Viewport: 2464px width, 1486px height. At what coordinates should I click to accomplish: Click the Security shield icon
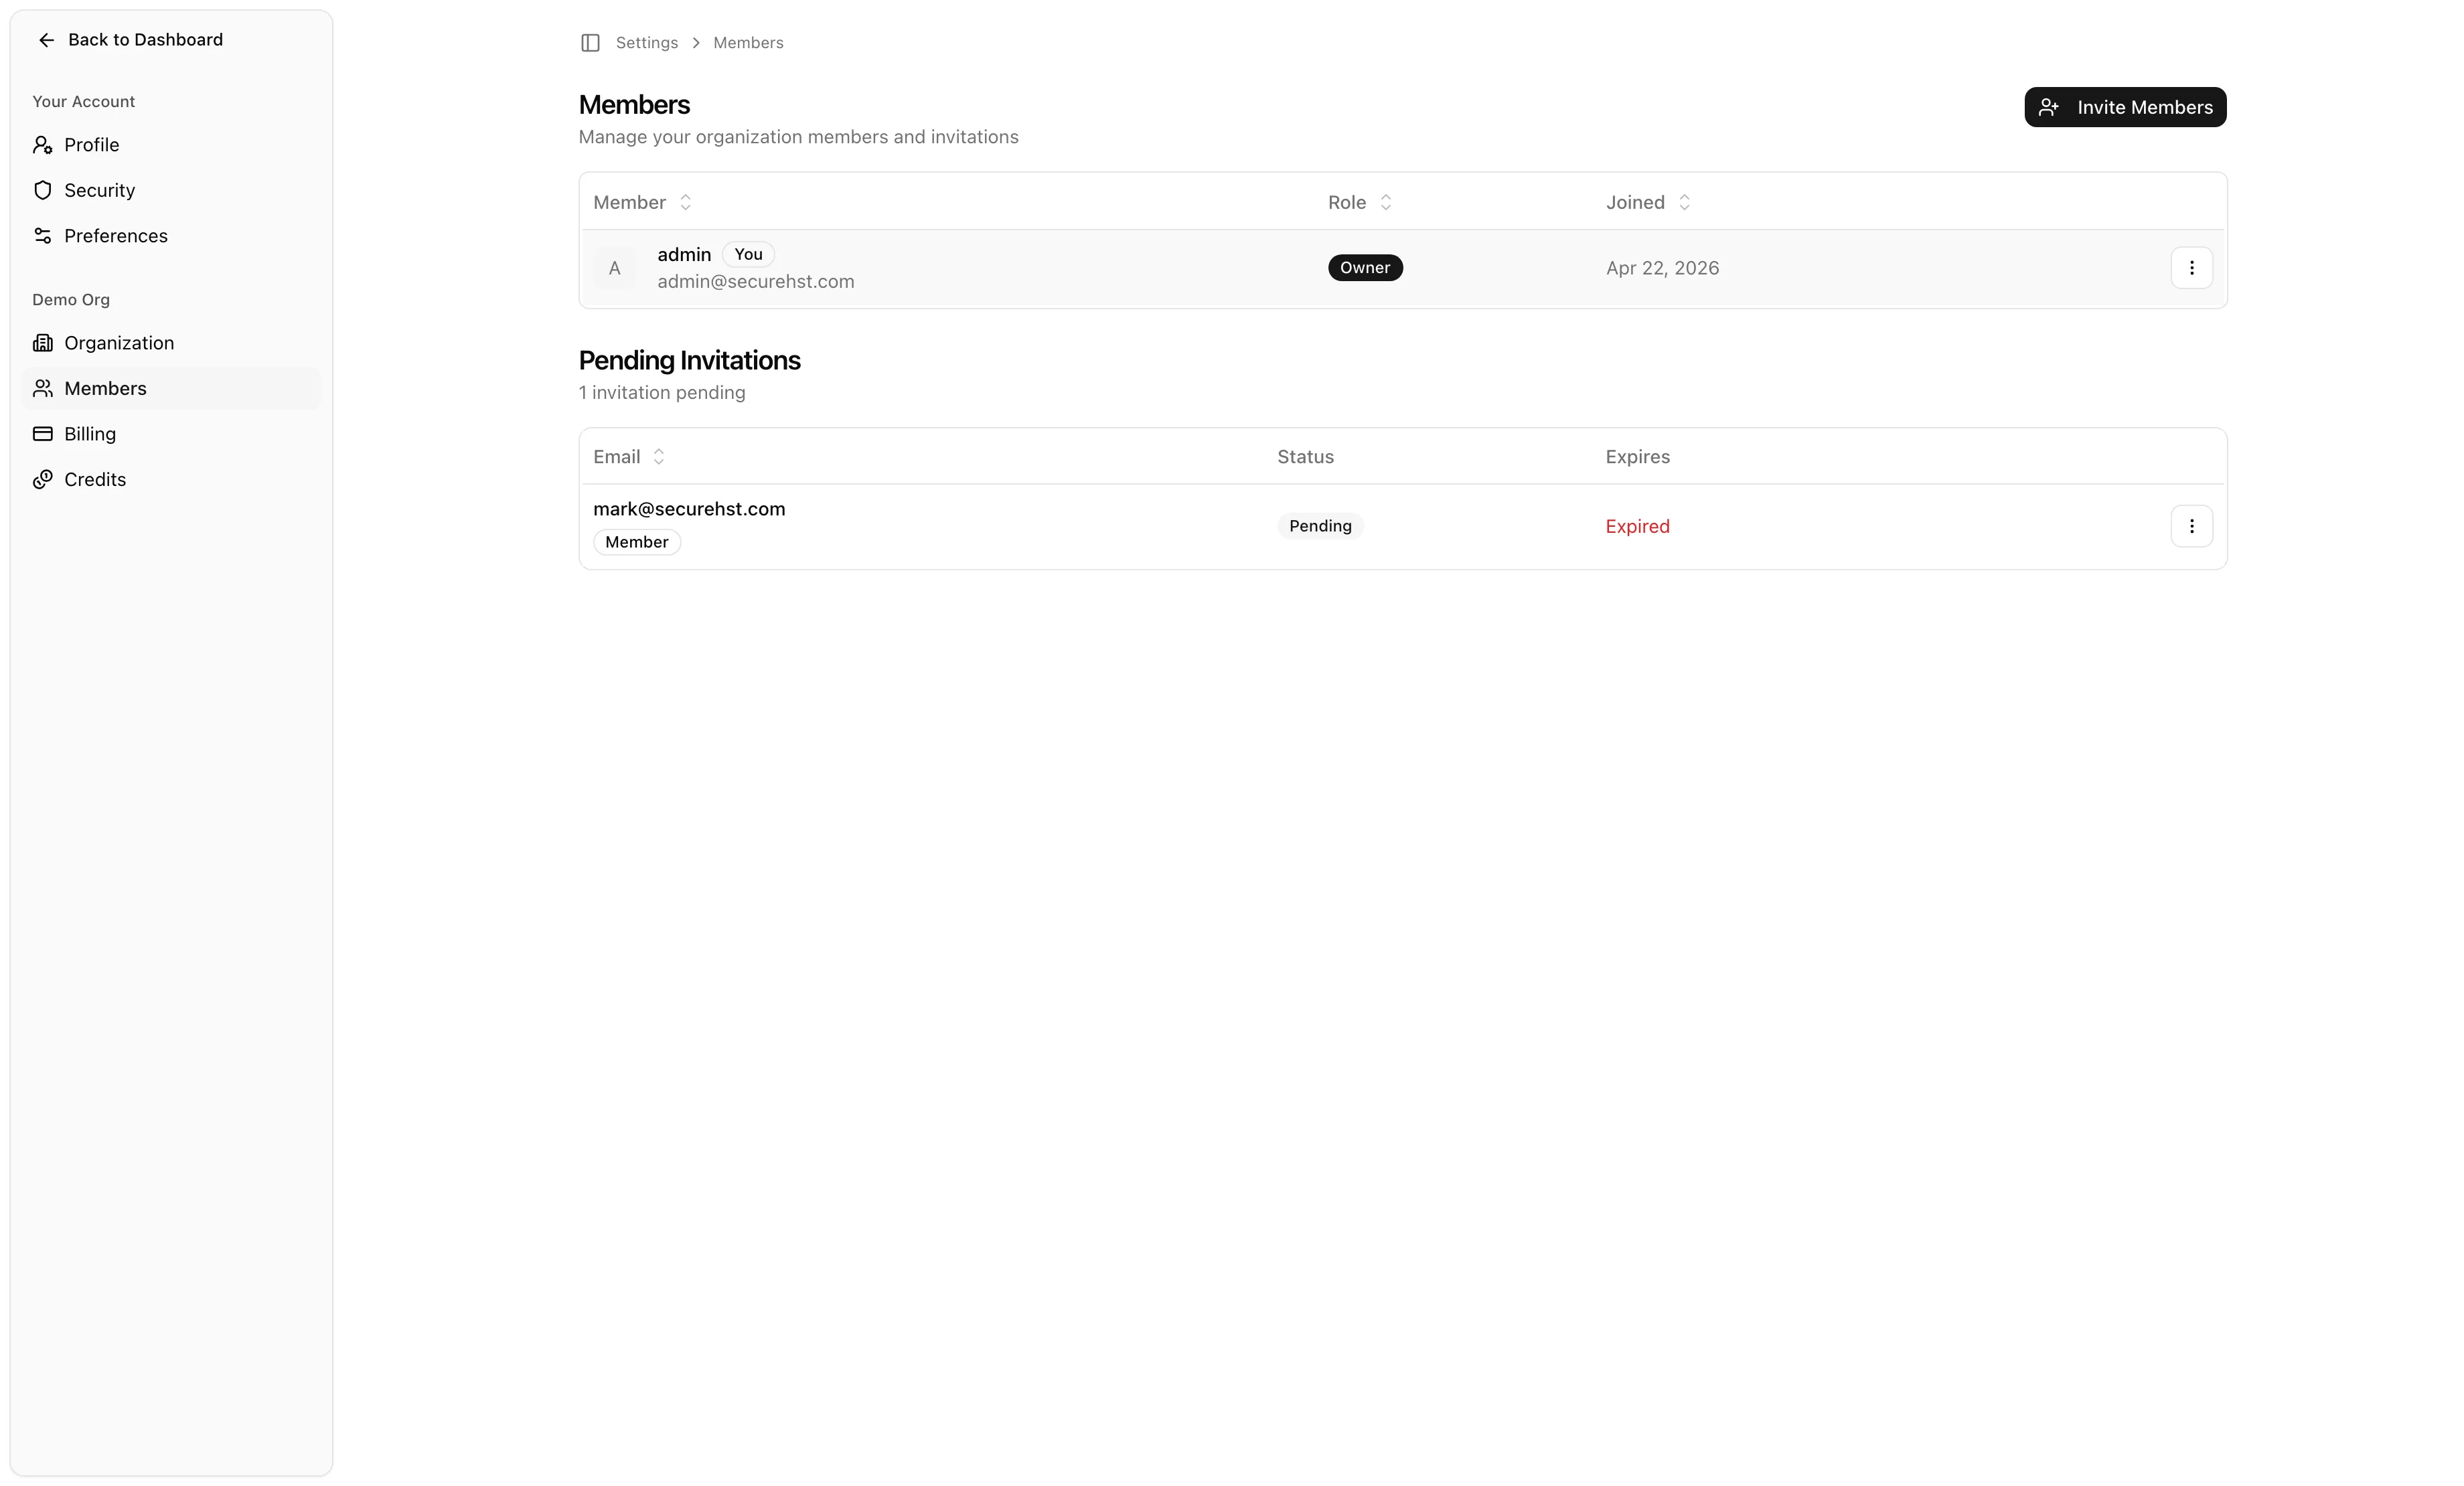click(42, 190)
